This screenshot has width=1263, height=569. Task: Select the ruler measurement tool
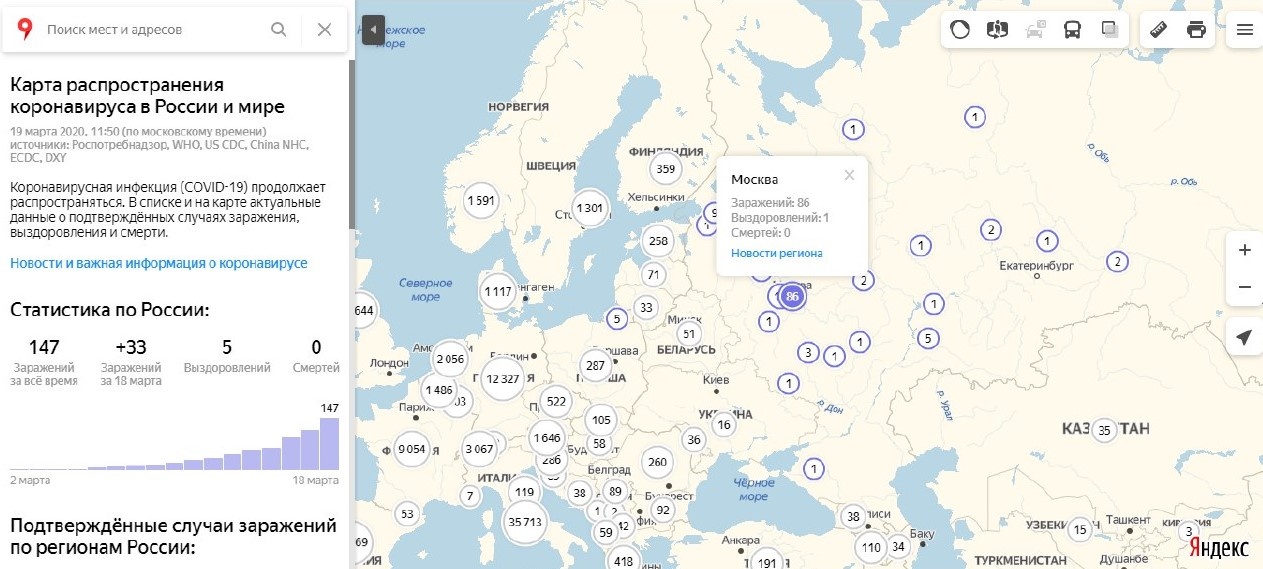(x=1160, y=29)
